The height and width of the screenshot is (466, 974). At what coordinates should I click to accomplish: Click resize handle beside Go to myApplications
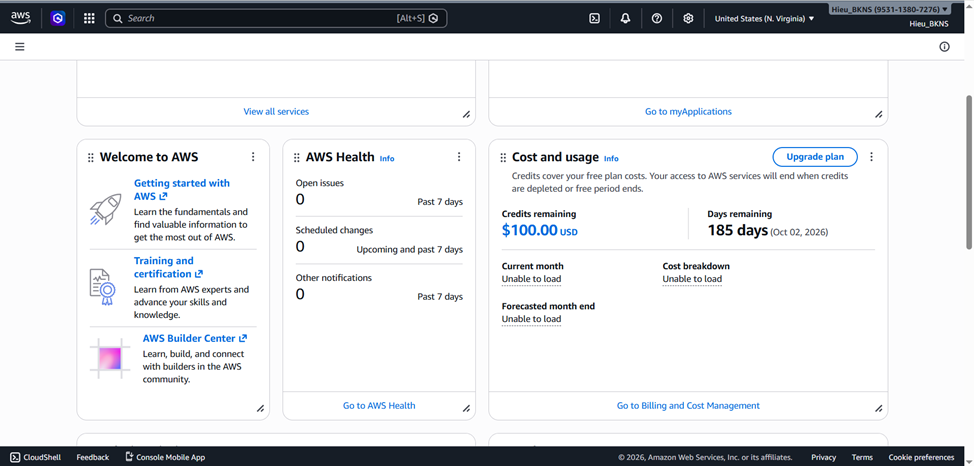click(x=878, y=114)
